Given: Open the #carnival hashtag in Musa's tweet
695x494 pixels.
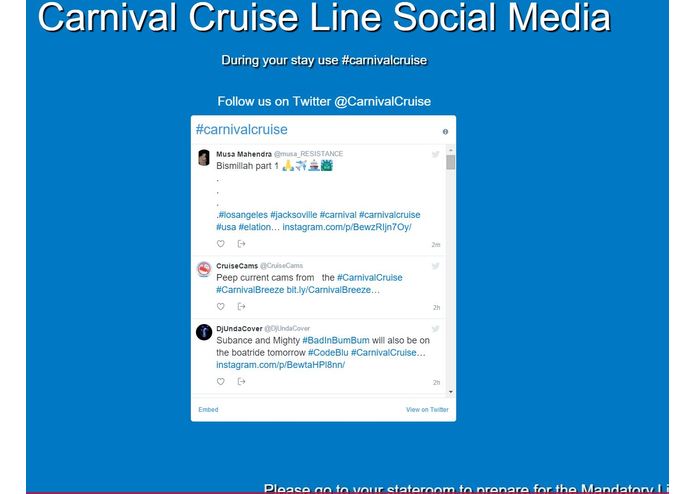Looking at the screenshot, I should click(x=338, y=215).
